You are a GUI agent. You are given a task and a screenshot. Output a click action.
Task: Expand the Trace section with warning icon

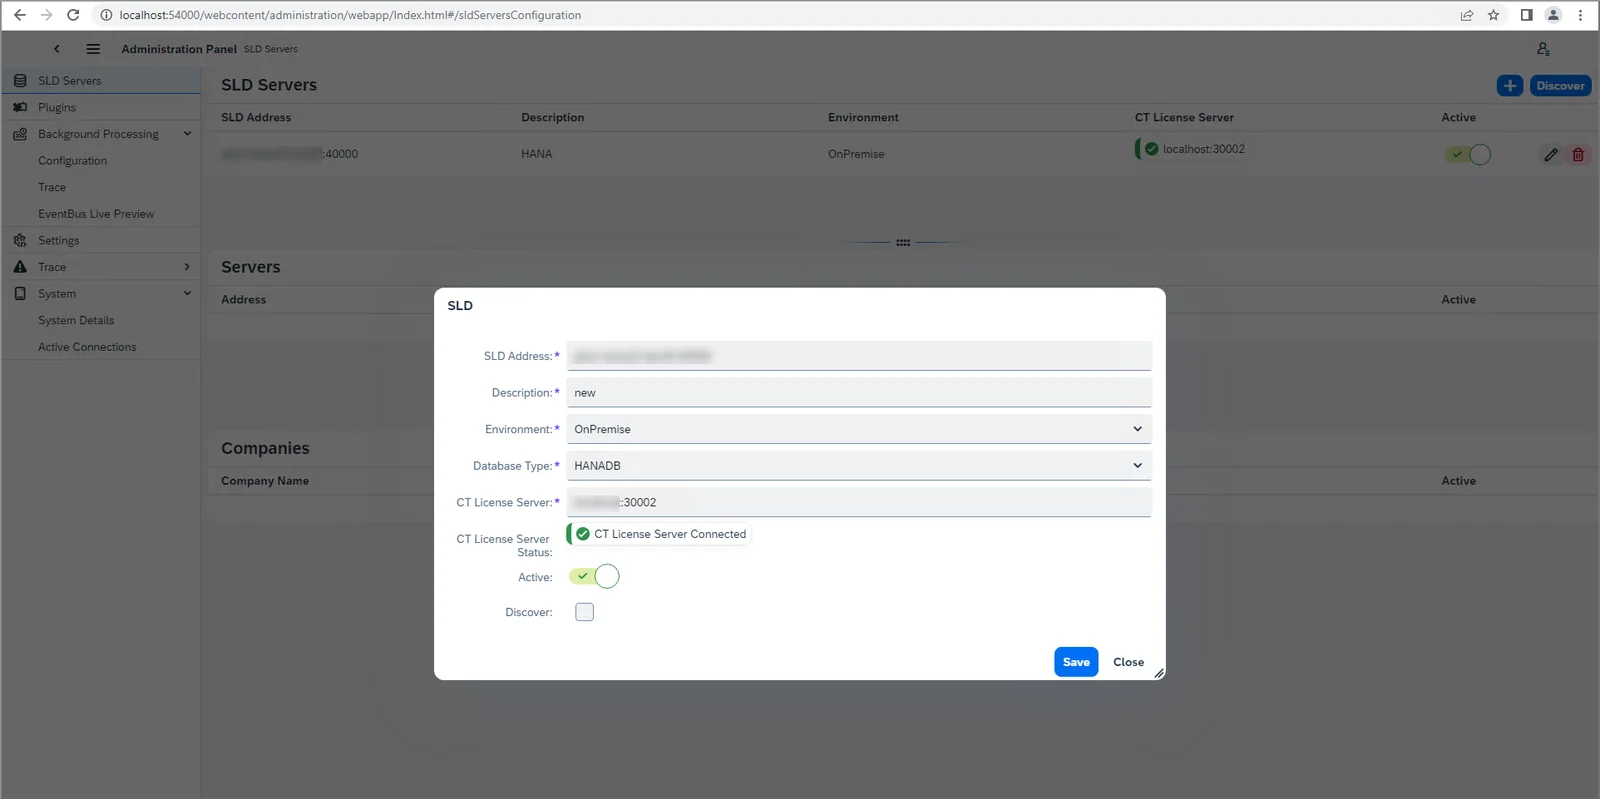coord(187,267)
